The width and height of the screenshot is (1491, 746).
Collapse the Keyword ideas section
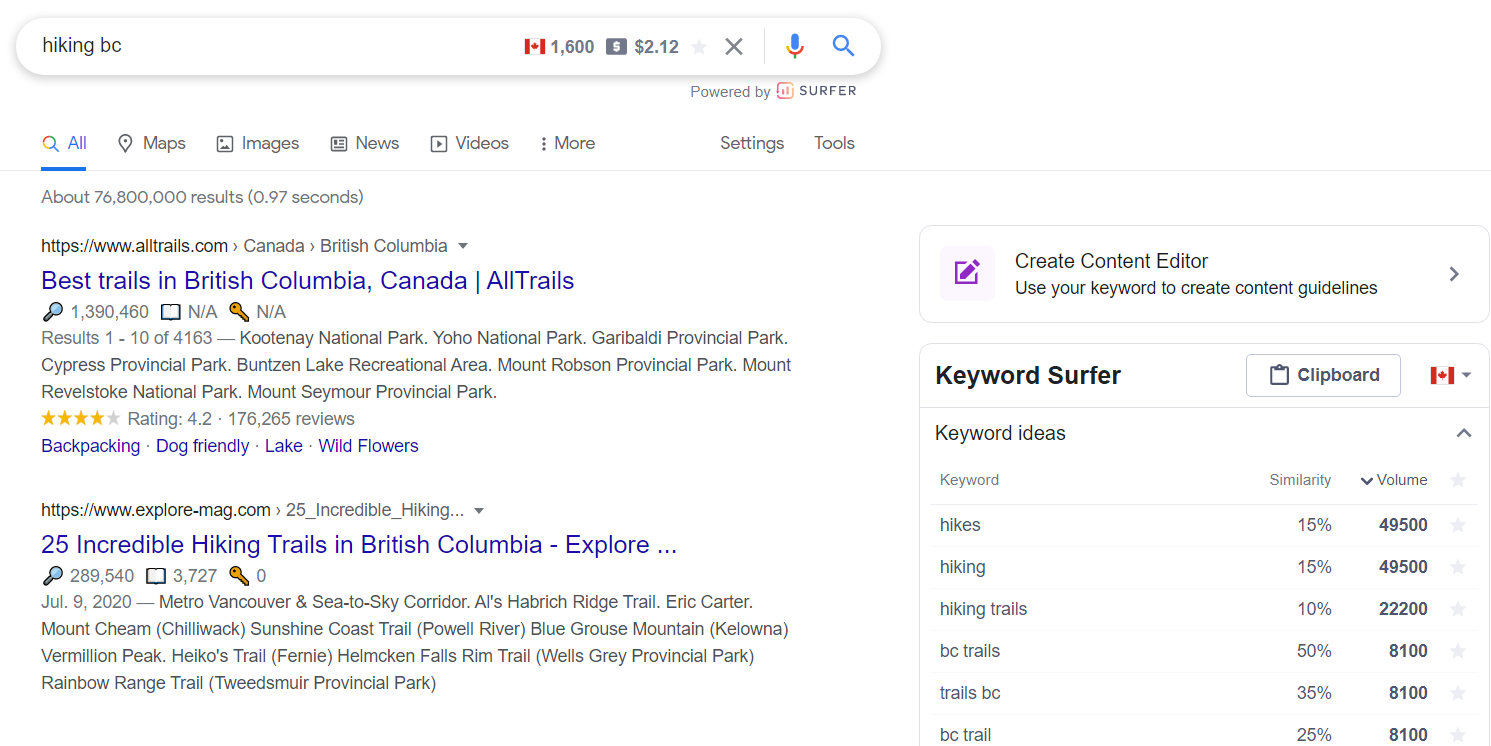click(x=1463, y=433)
